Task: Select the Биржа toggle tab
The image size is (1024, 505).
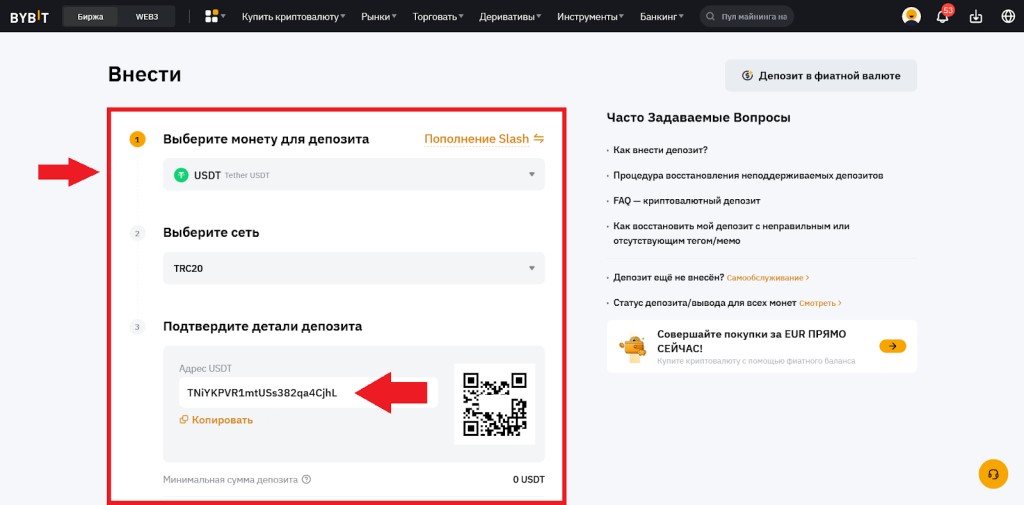Action: pyautogui.click(x=91, y=17)
